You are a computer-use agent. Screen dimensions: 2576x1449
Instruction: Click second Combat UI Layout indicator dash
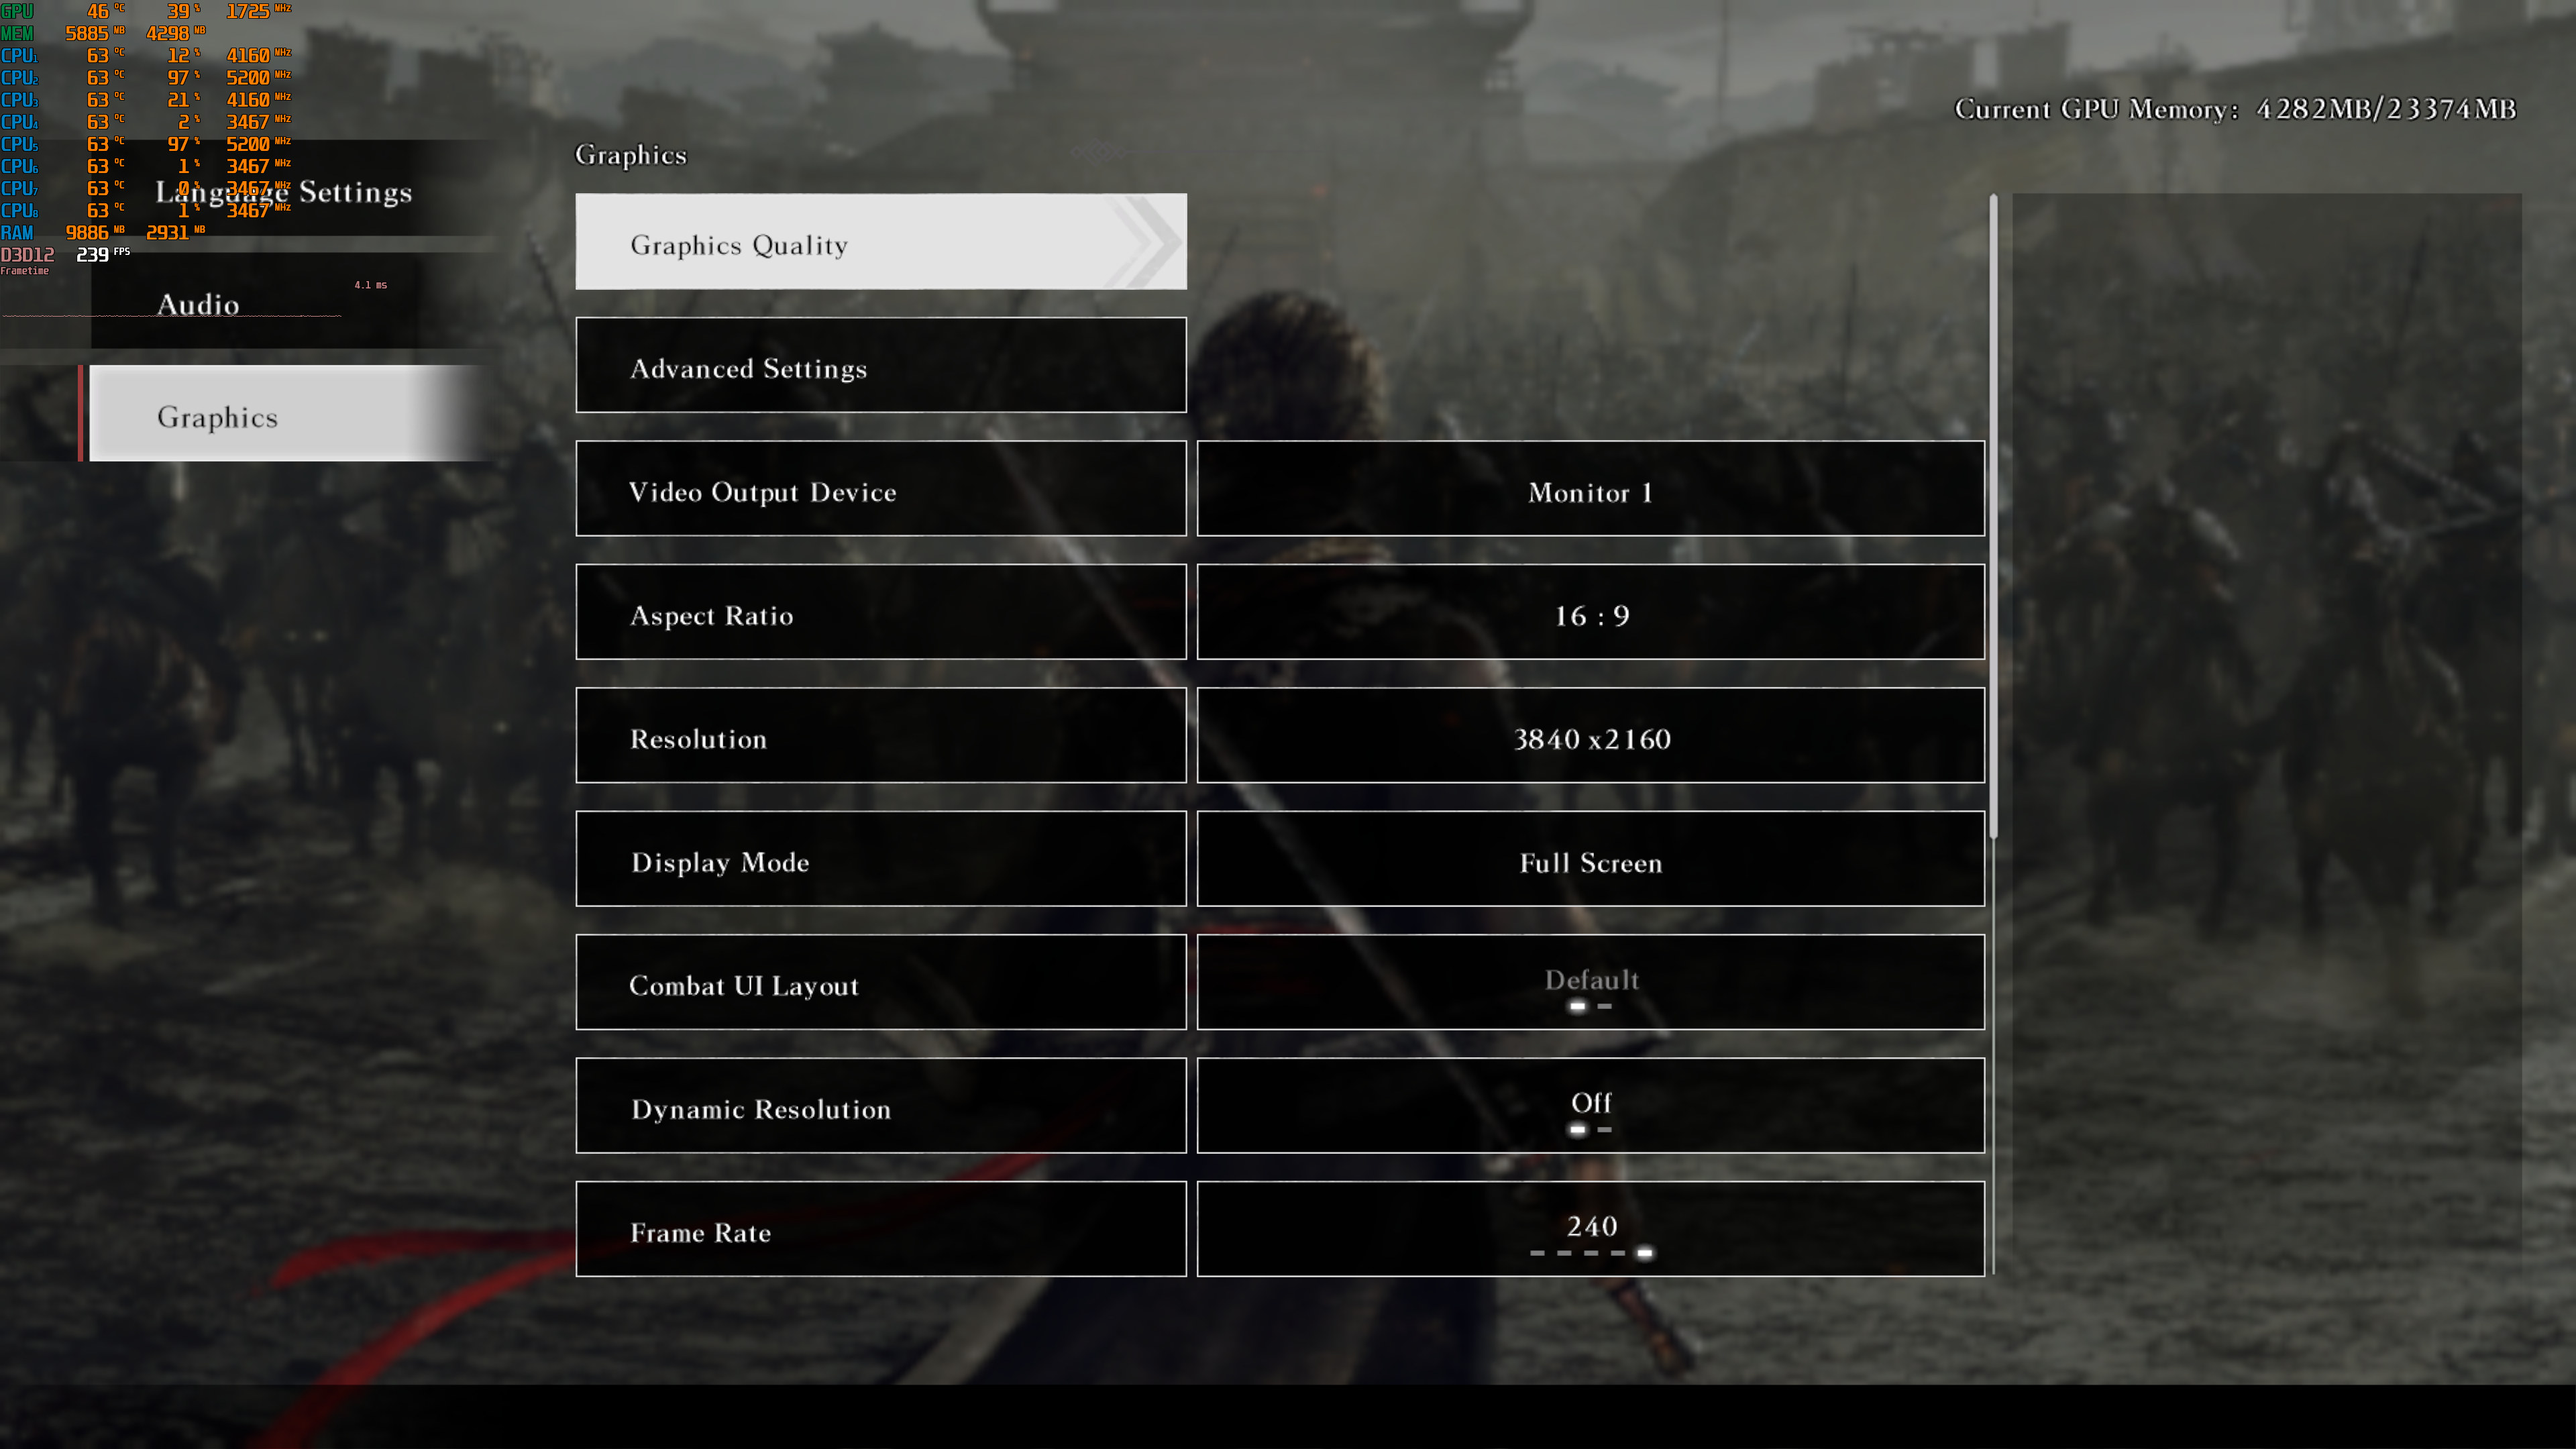coord(1604,1006)
